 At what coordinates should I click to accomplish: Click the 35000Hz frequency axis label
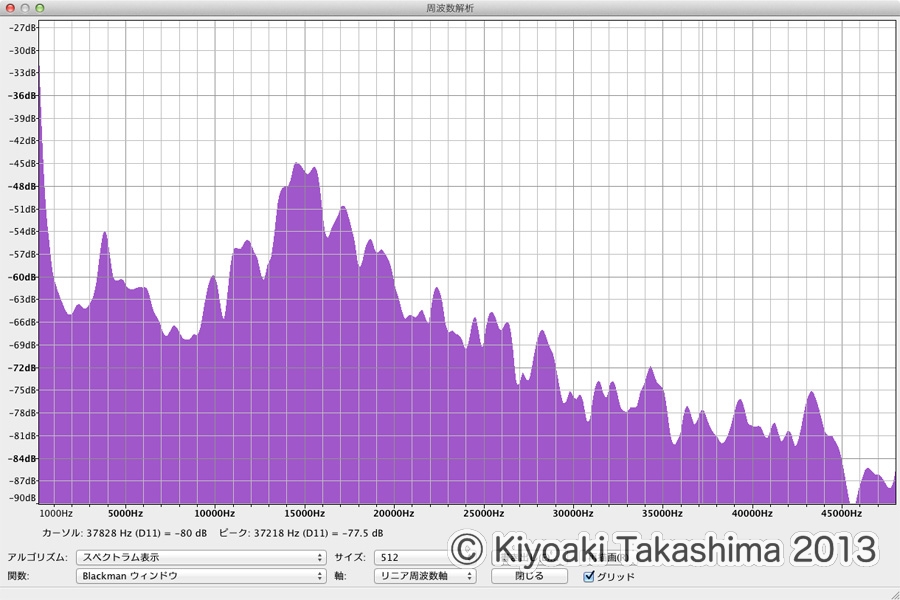662,513
